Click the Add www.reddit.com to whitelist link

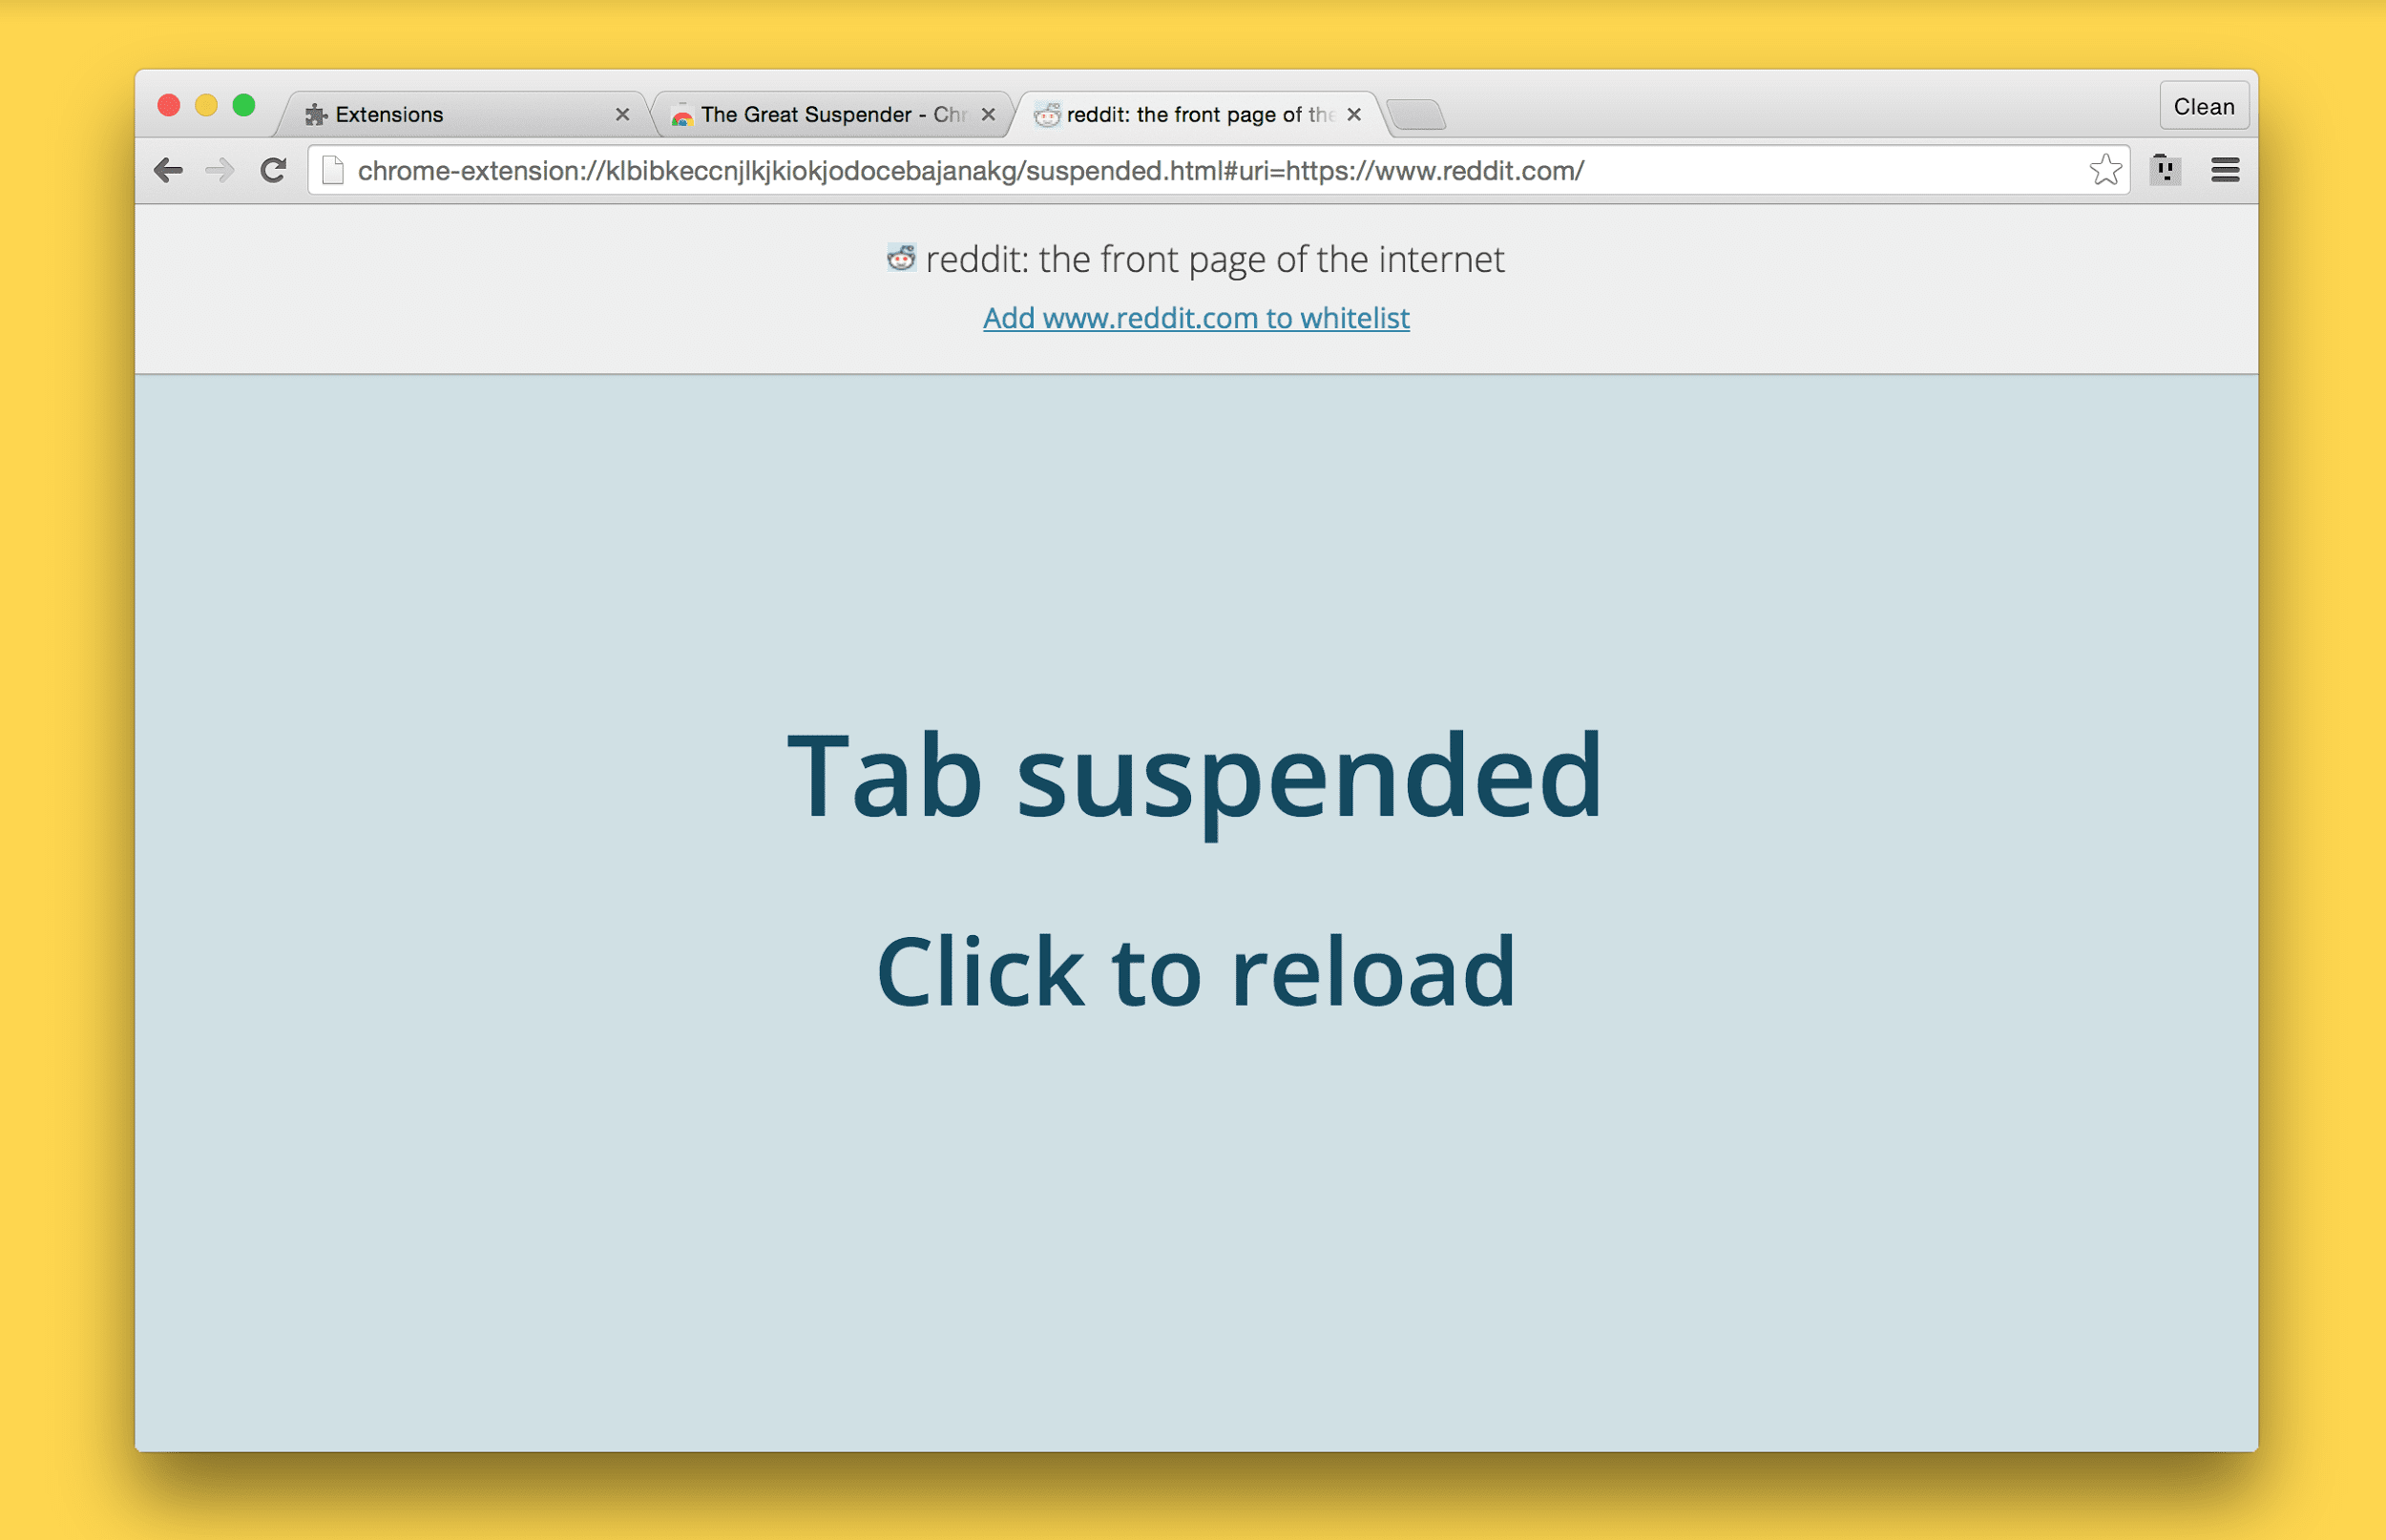[x=1193, y=317]
